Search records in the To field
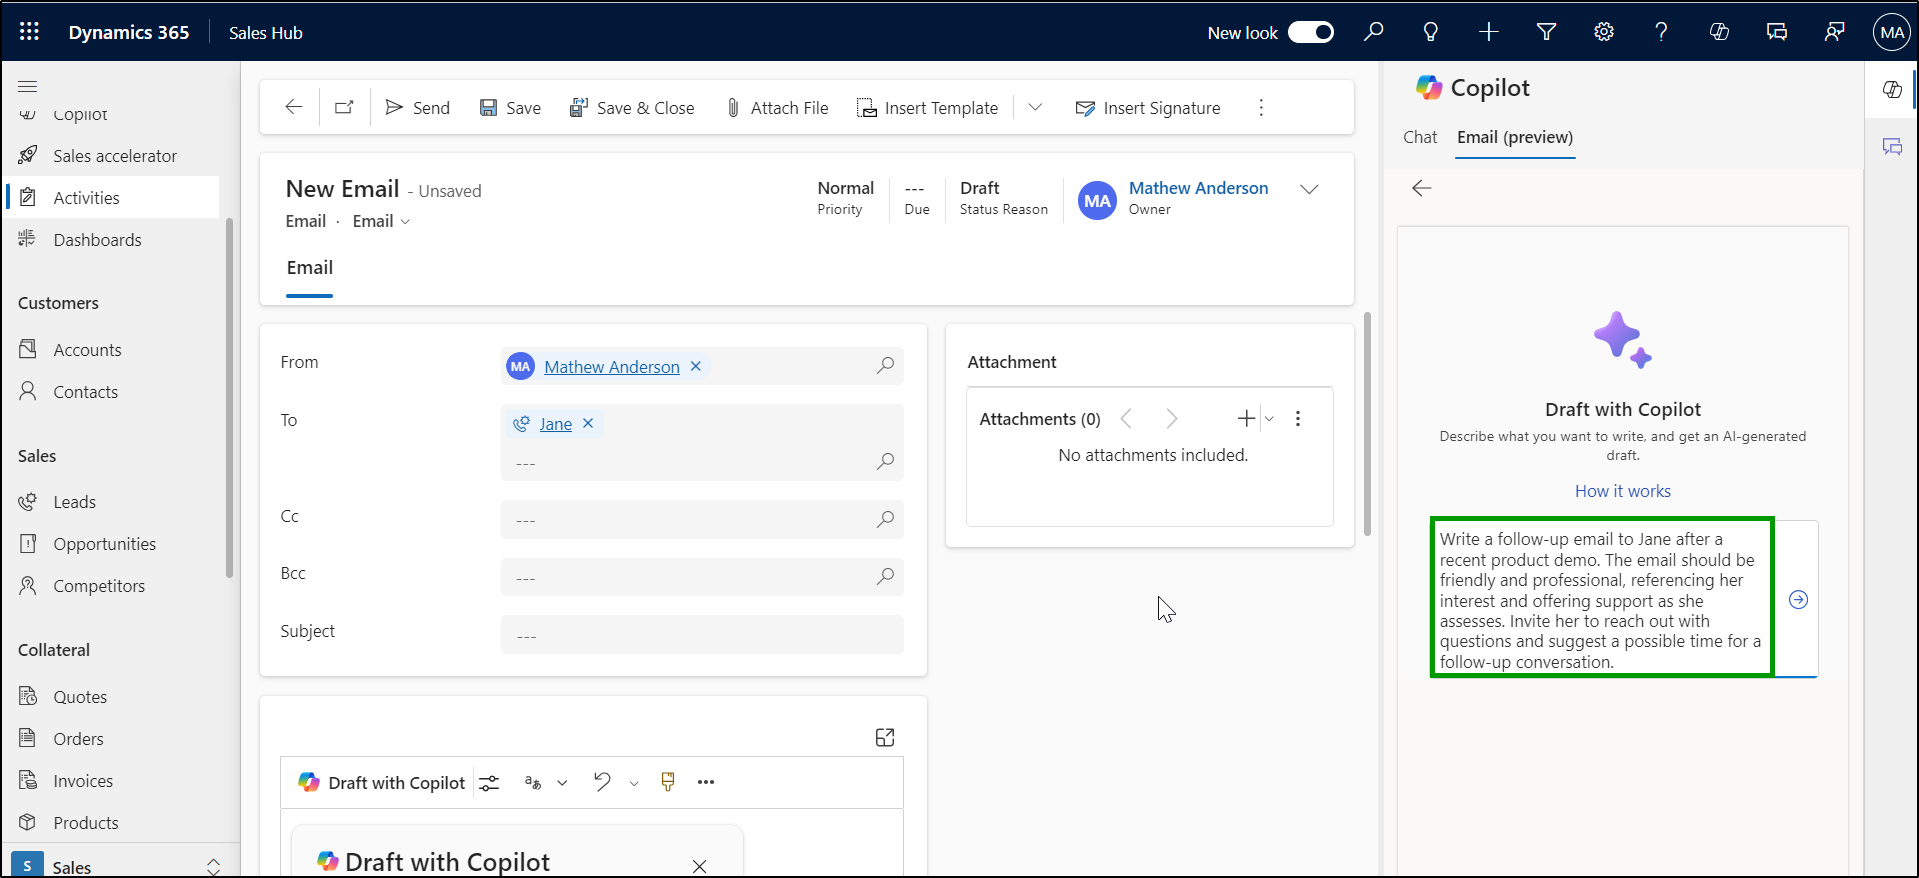Image resolution: width=1919 pixels, height=878 pixels. pos(885,462)
